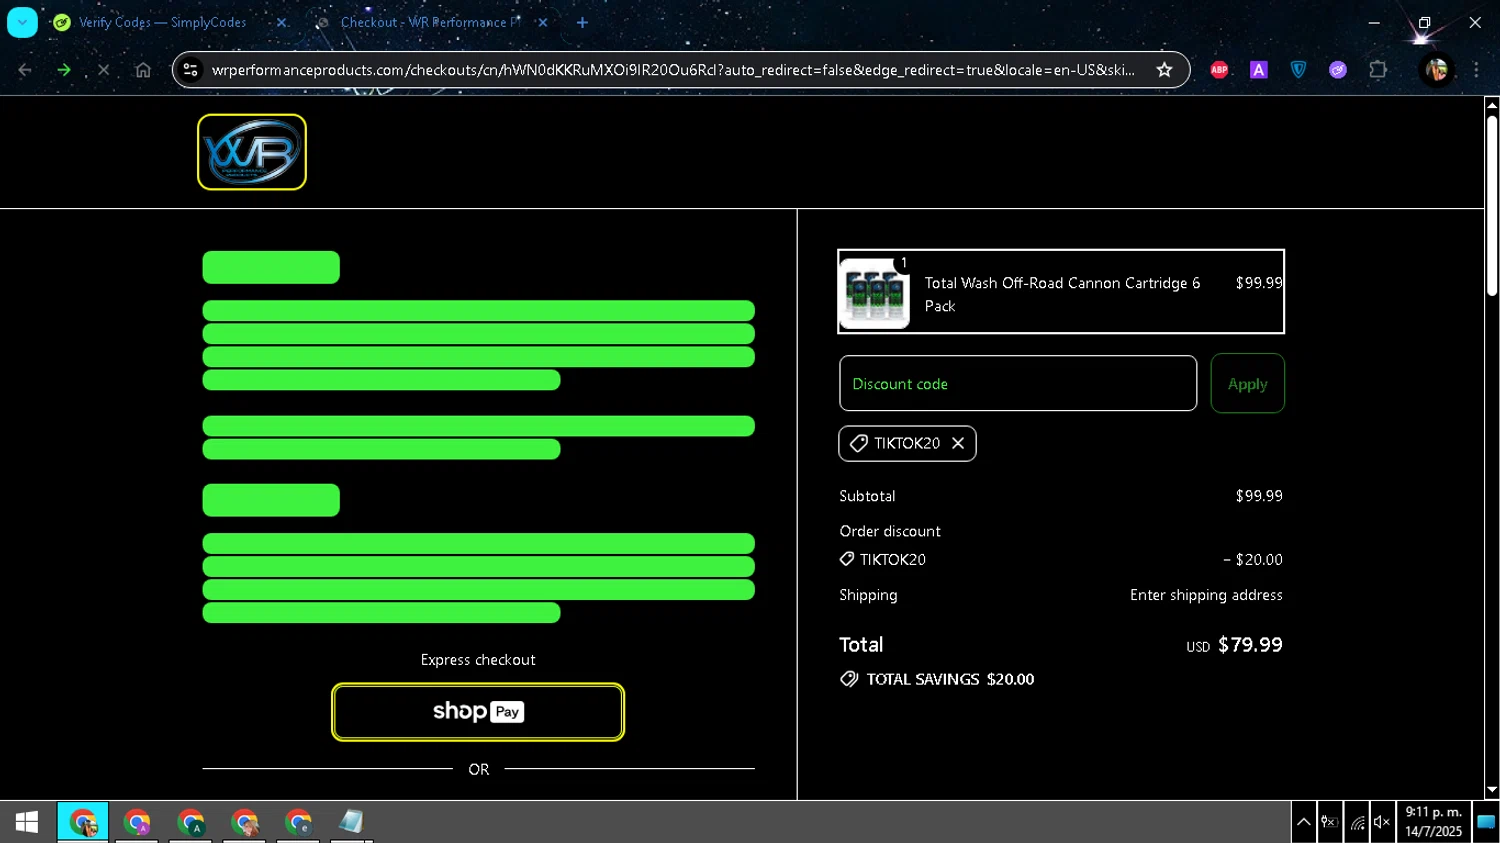Click the Discount code input field

click(1018, 383)
